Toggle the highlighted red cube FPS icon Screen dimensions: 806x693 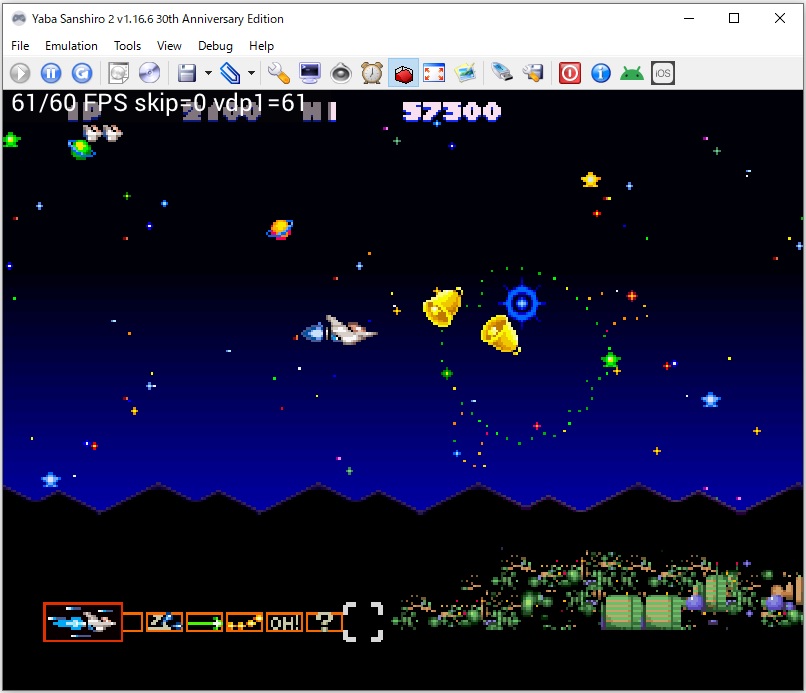(x=404, y=73)
